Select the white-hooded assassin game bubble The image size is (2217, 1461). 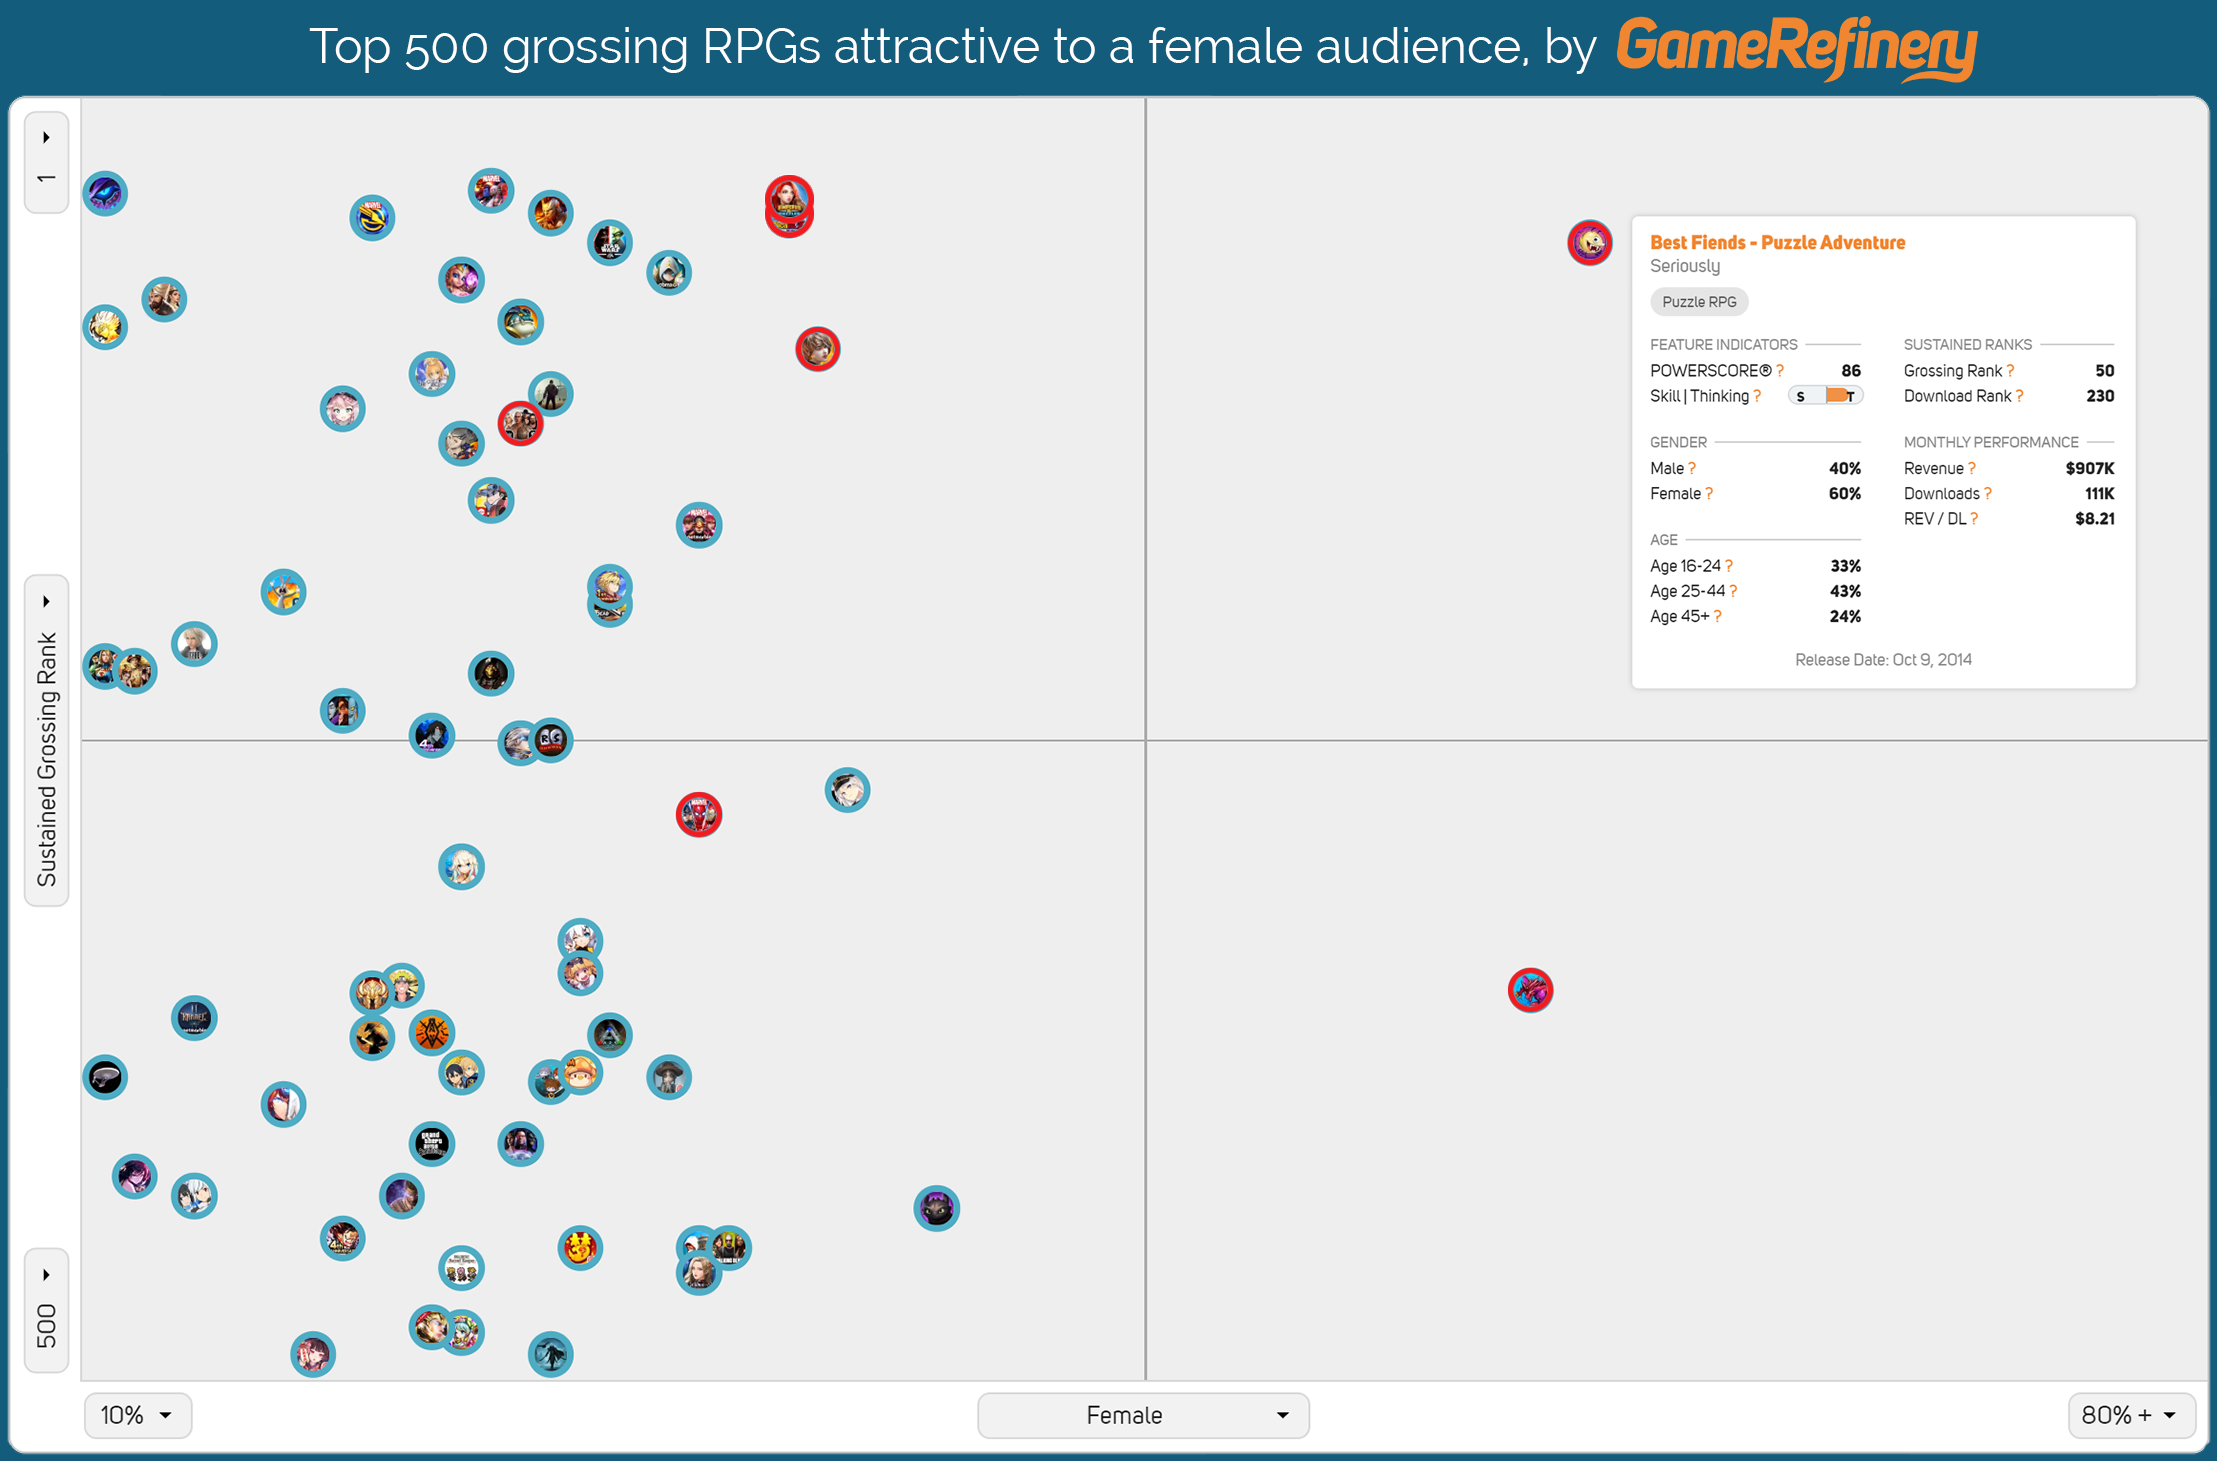tap(669, 272)
